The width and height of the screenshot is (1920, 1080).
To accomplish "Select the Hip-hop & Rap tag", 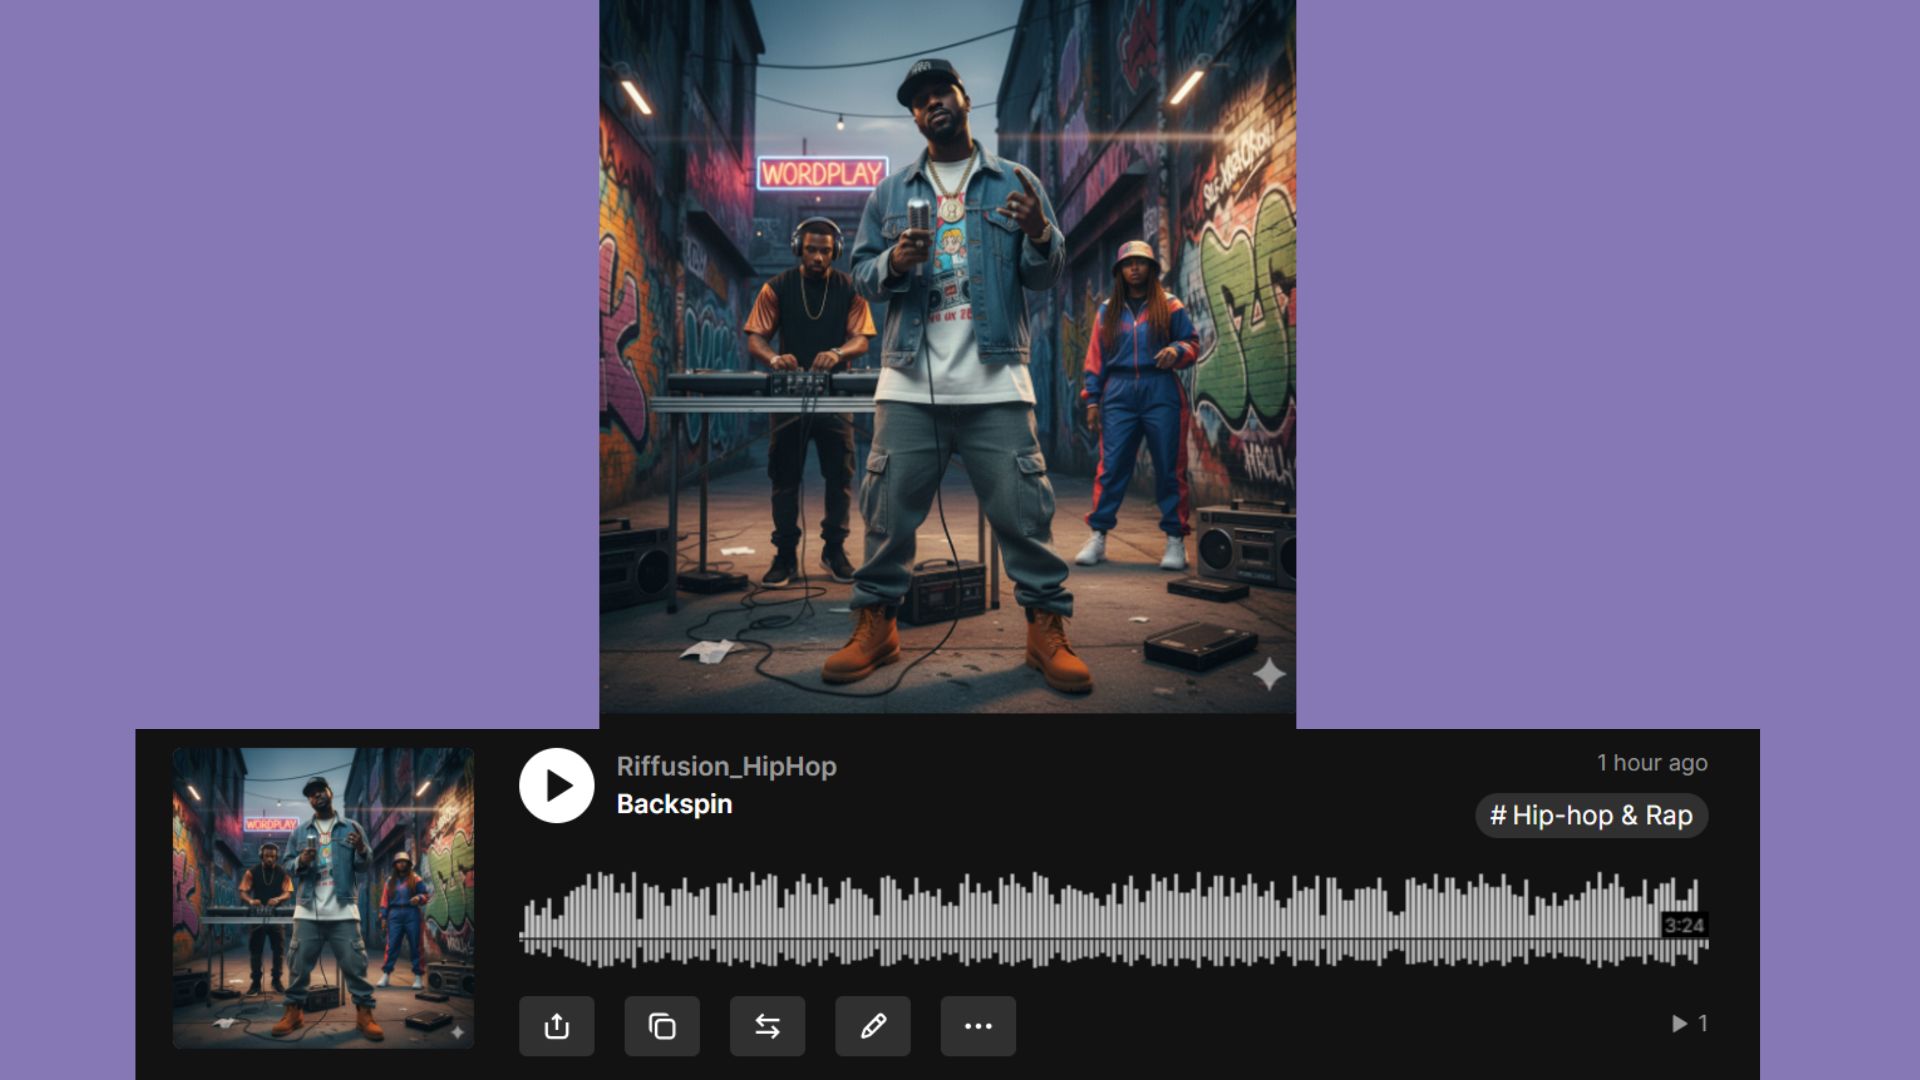I will coord(1591,816).
